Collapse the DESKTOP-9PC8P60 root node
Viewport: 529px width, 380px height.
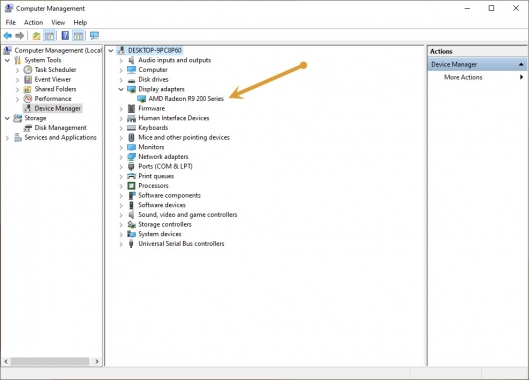pyautogui.click(x=111, y=51)
